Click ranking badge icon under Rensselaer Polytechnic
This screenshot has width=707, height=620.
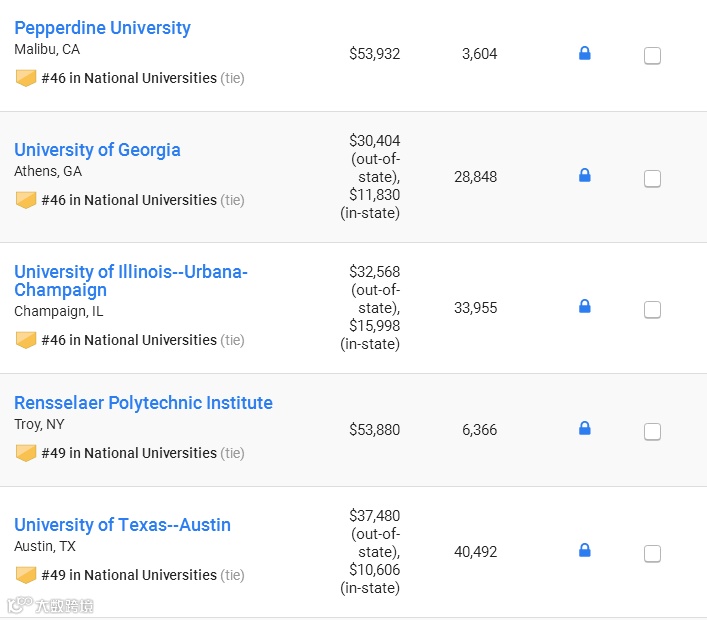pyautogui.click(x=26, y=453)
